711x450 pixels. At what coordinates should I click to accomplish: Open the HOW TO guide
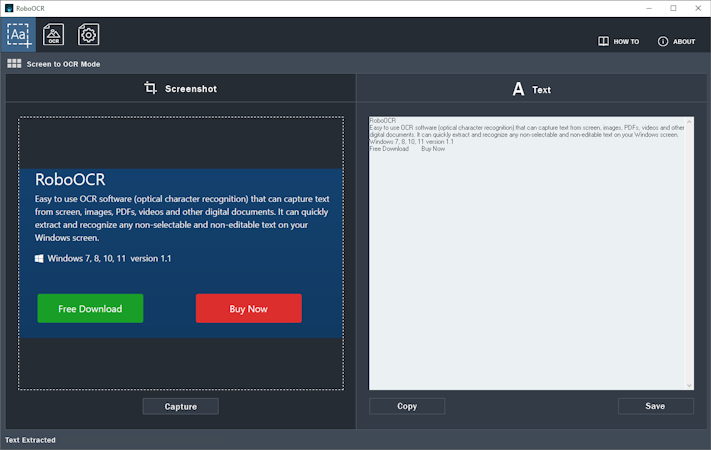coord(618,41)
